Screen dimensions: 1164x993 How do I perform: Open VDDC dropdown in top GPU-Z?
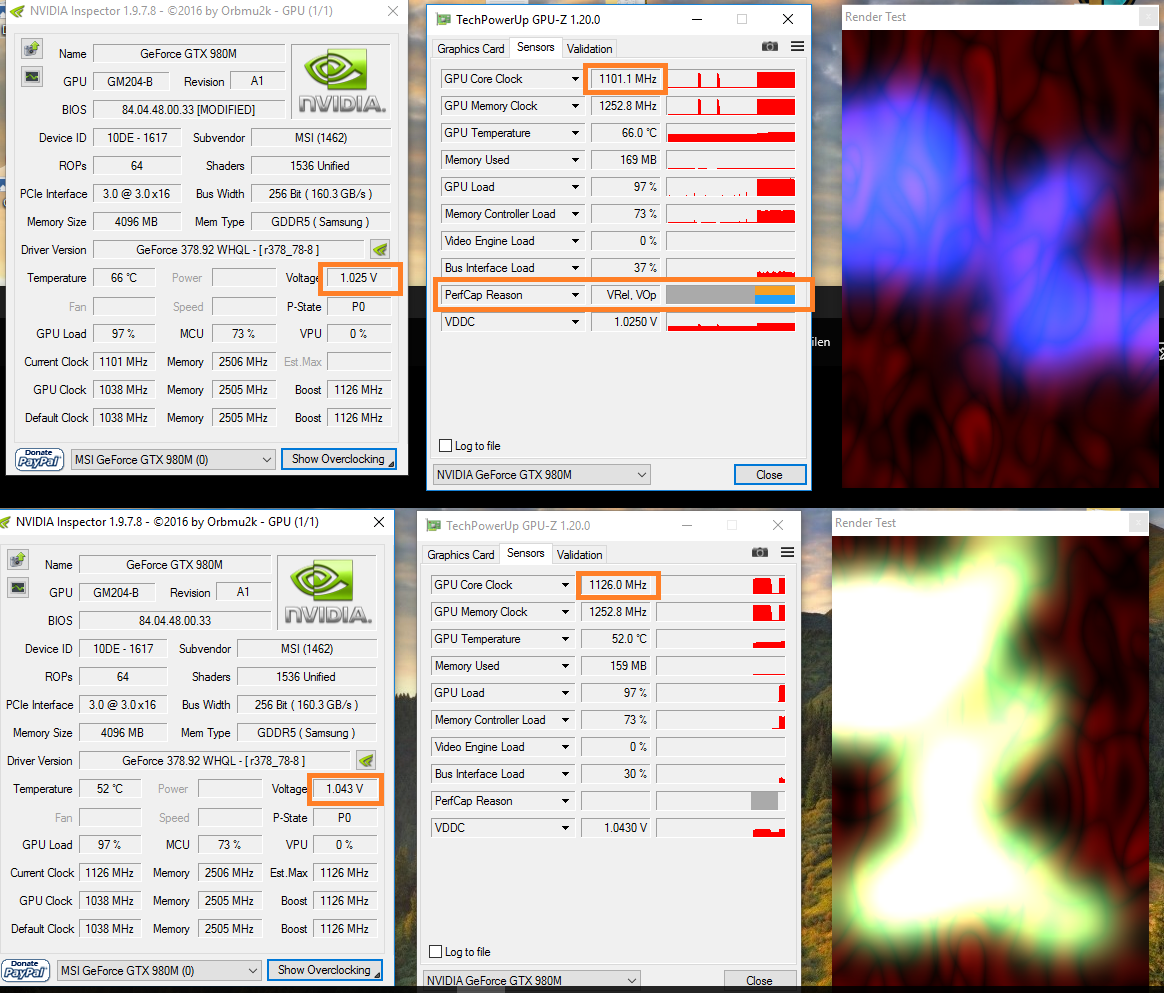pos(575,322)
